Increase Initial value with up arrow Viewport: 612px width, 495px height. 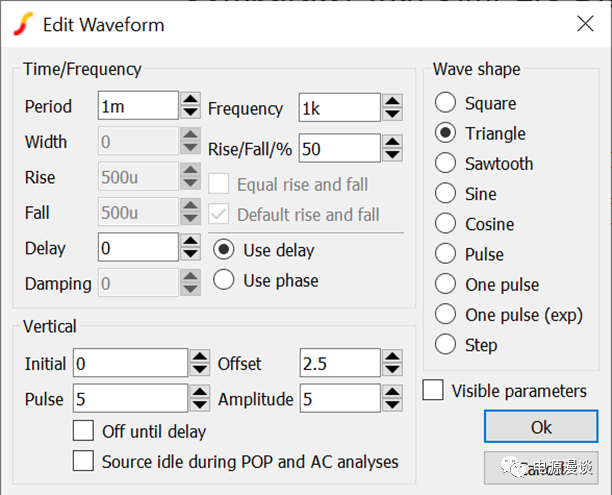click(x=200, y=357)
